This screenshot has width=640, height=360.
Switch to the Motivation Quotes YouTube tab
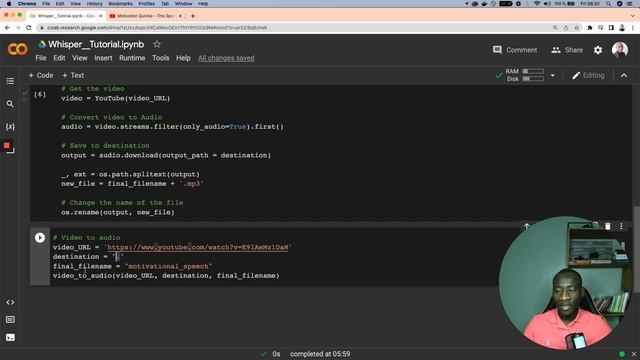(145, 16)
